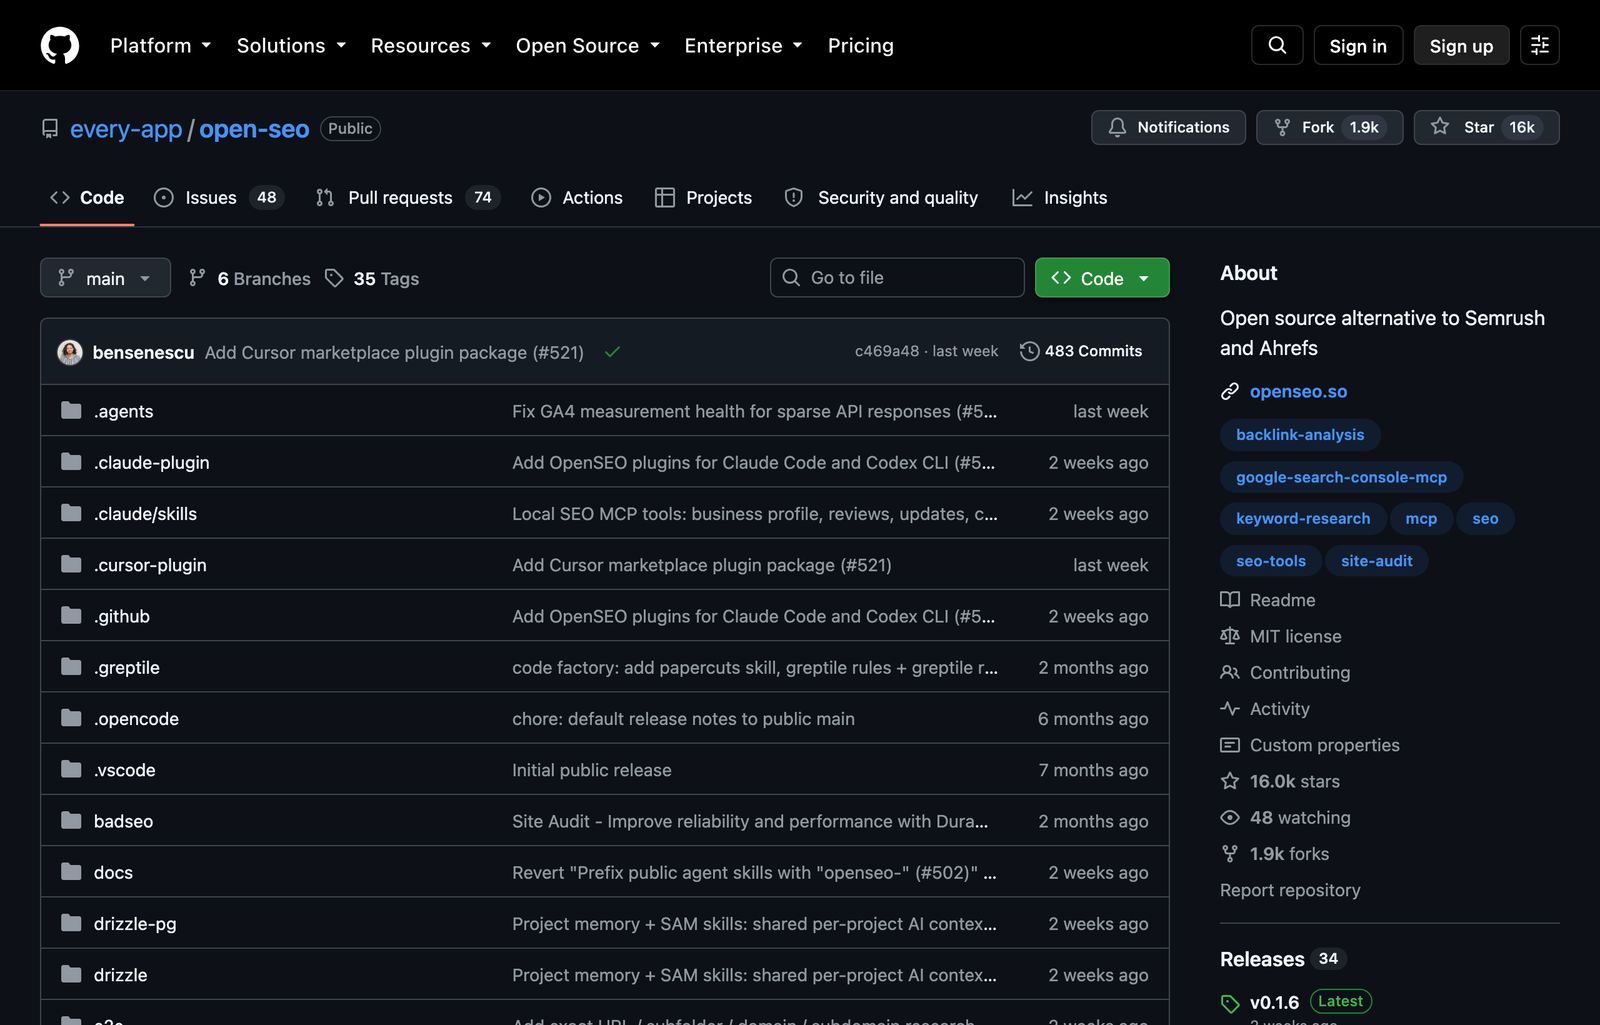1600x1025 pixels.
Task: Select the backlink-analysis topic tag
Action: 1300,435
